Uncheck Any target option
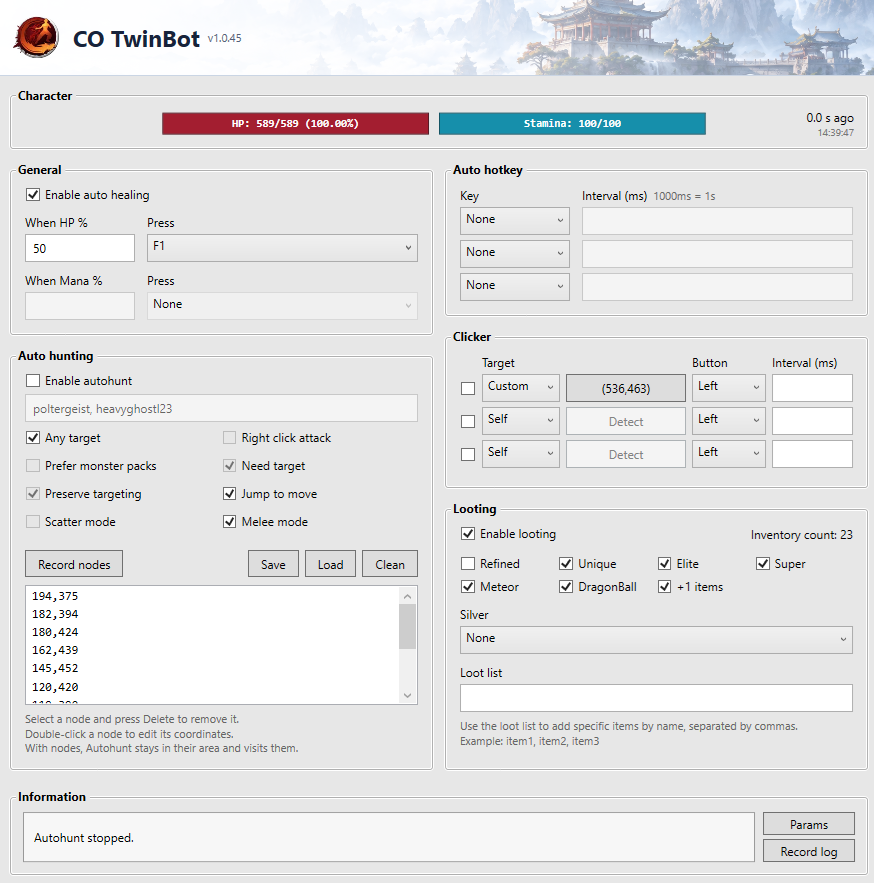 (x=33, y=438)
